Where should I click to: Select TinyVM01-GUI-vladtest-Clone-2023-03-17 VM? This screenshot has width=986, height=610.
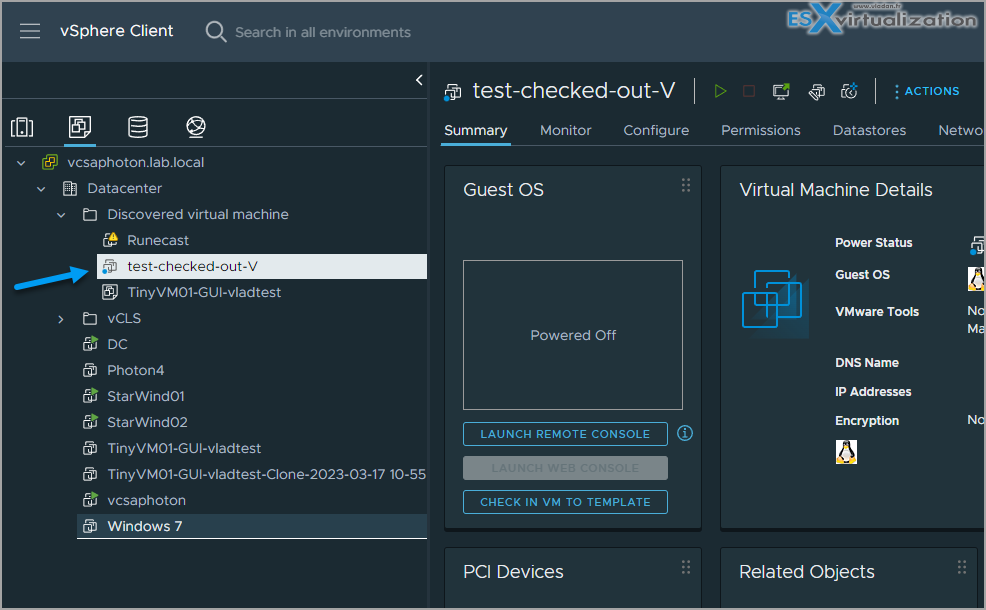[x=266, y=474]
